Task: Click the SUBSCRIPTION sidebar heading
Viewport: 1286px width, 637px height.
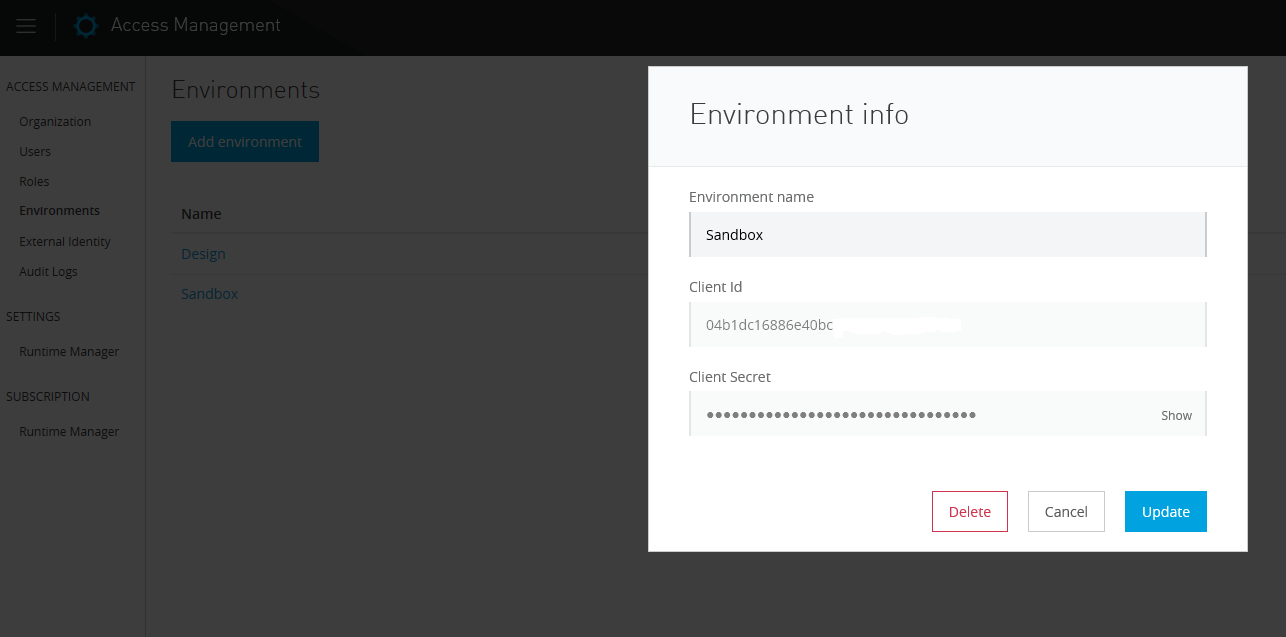Action: click(x=48, y=397)
